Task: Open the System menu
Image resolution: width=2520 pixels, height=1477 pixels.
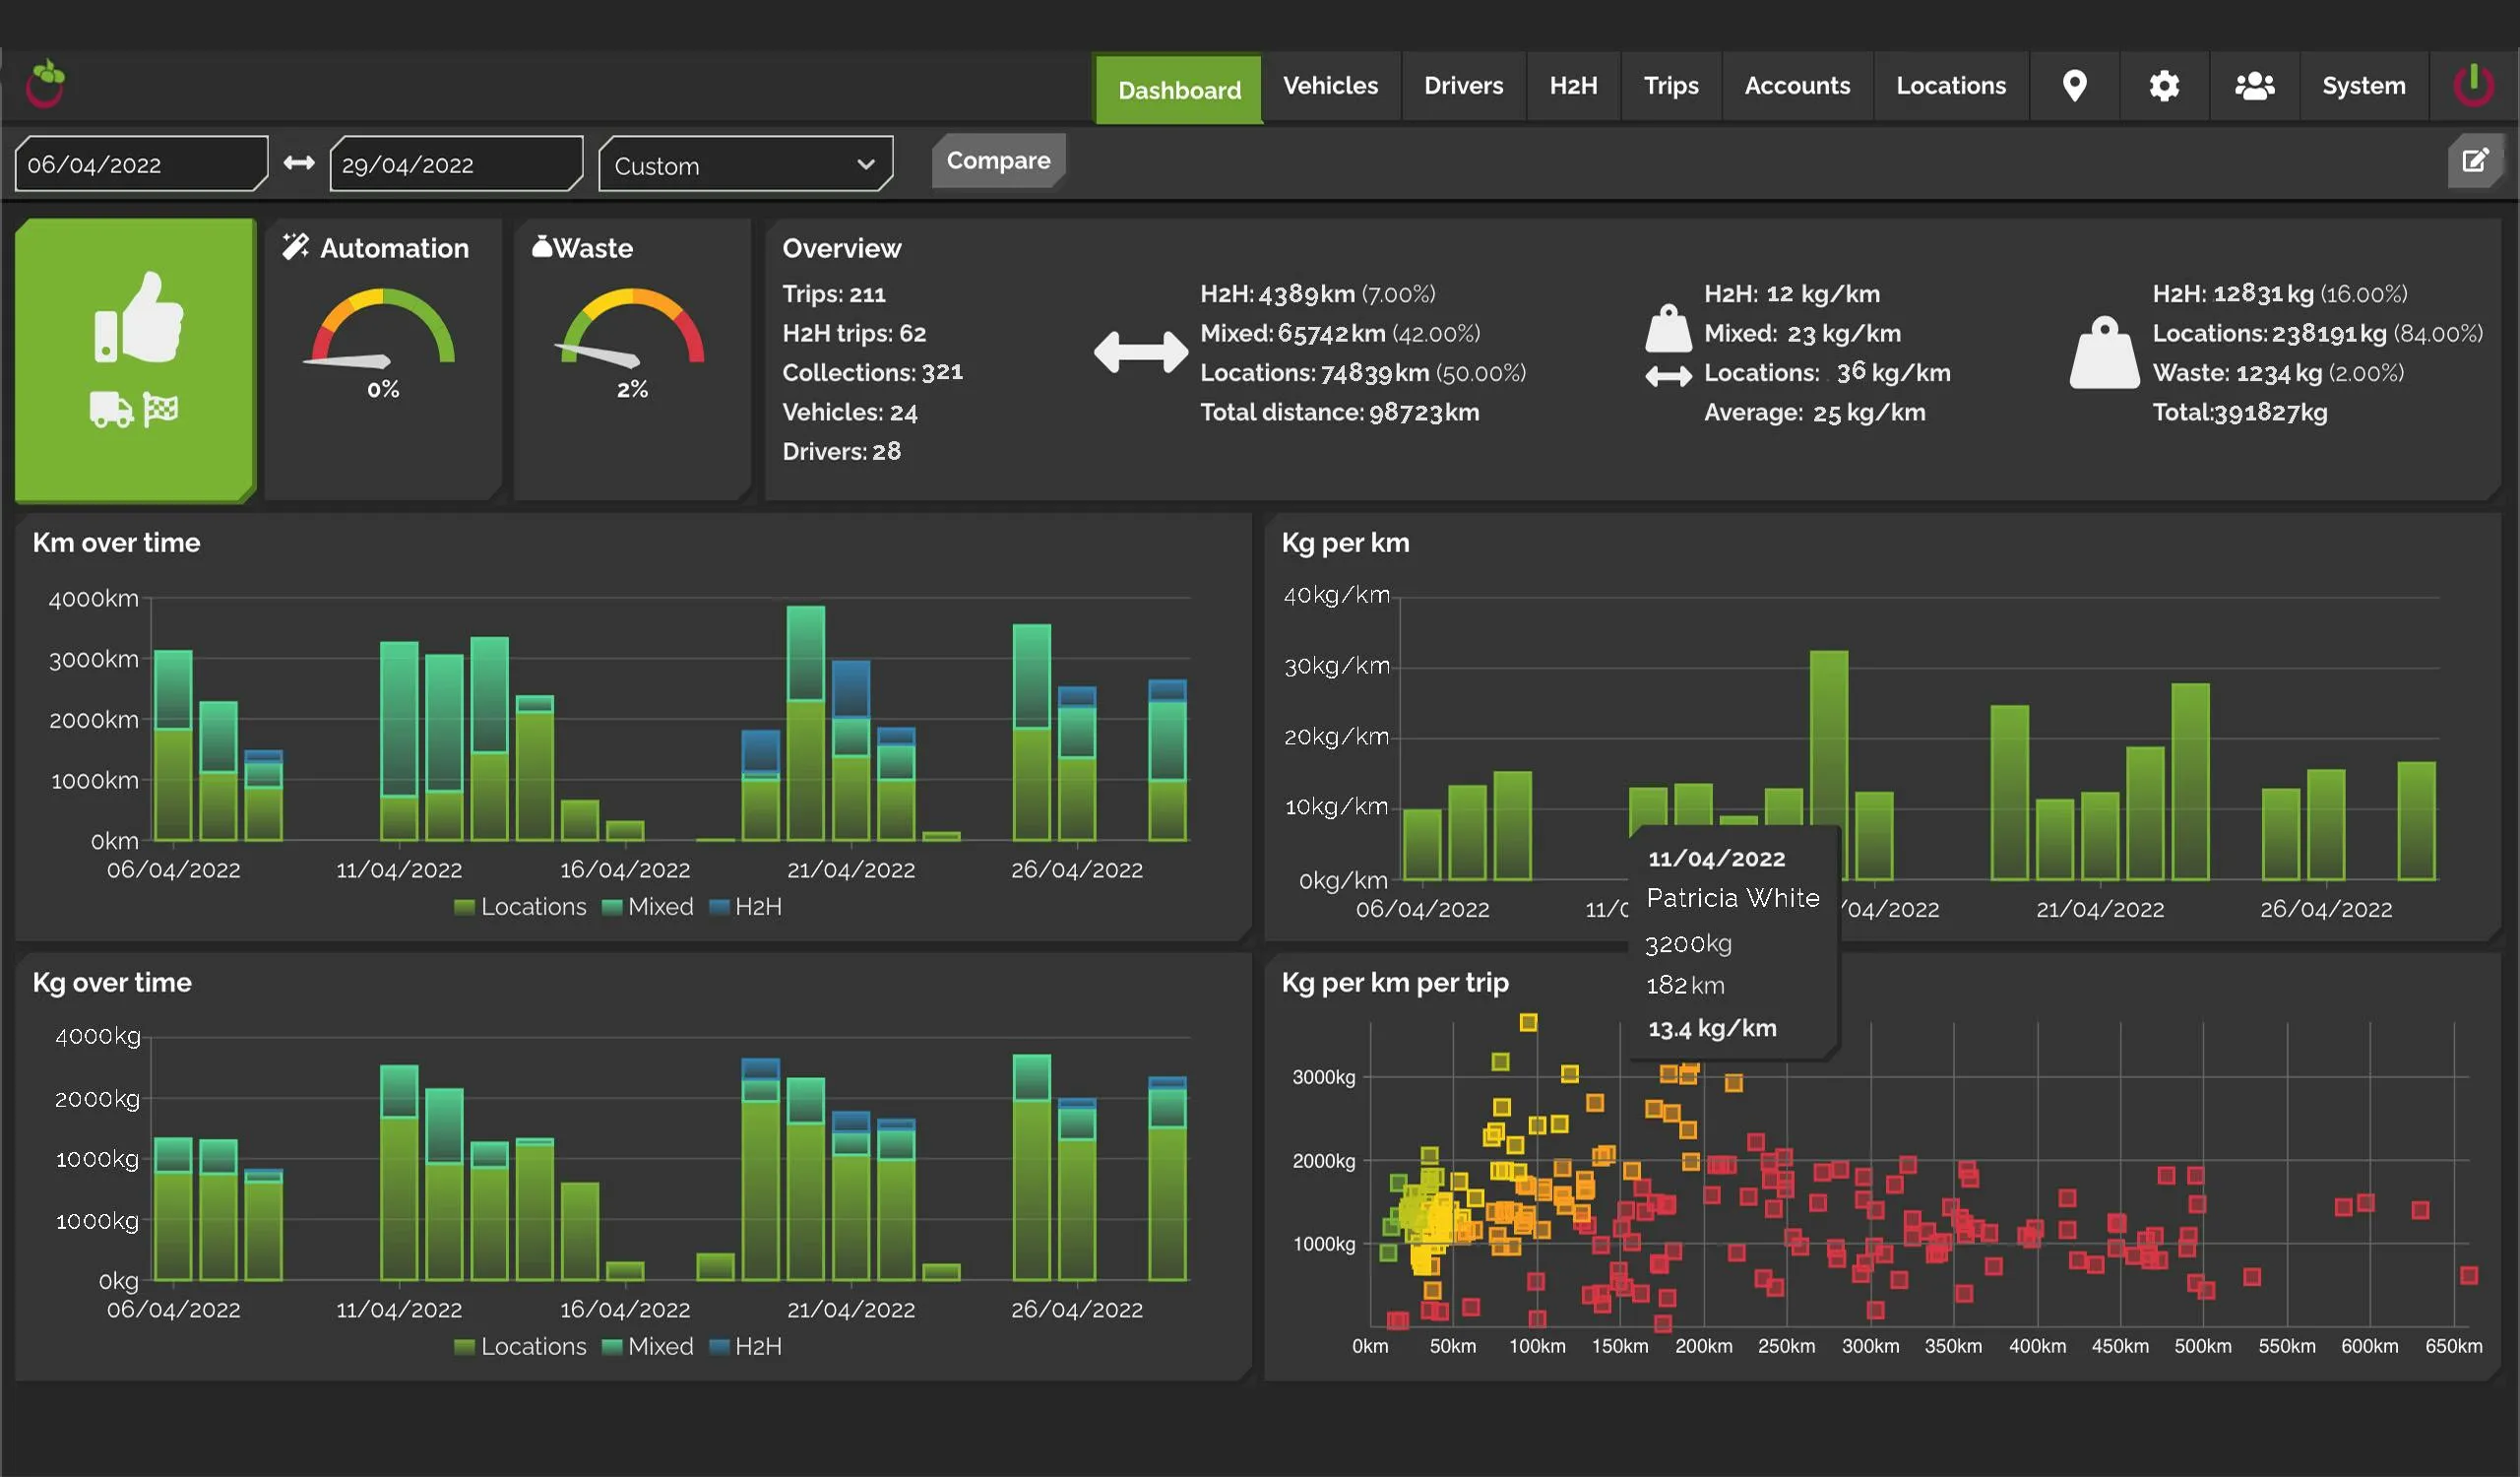Action: click(x=2364, y=86)
